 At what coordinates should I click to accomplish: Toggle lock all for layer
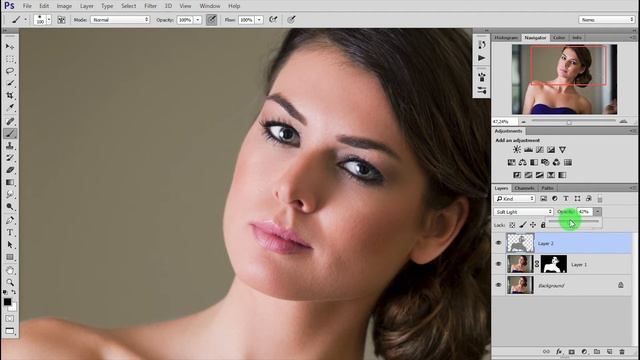click(543, 225)
